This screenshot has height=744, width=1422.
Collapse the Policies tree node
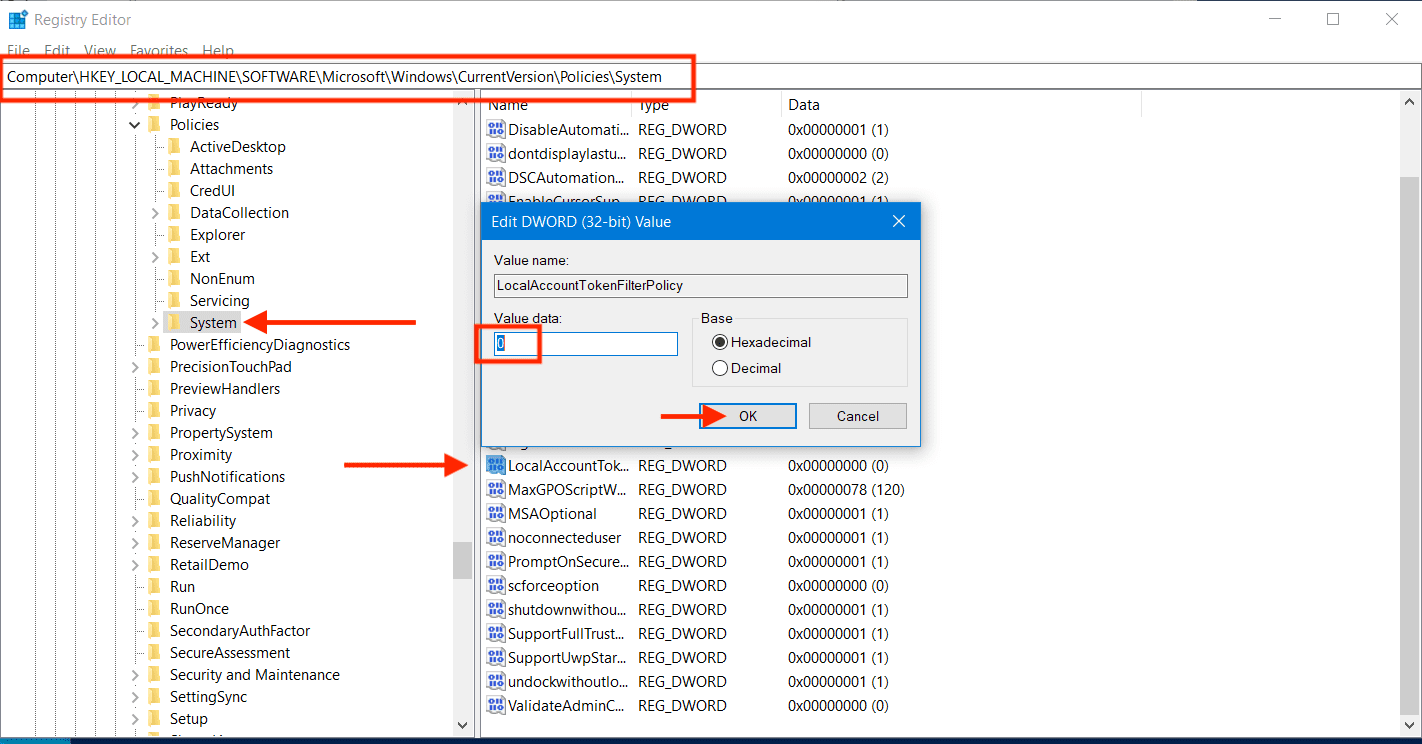pyautogui.click(x=135, y=125)
